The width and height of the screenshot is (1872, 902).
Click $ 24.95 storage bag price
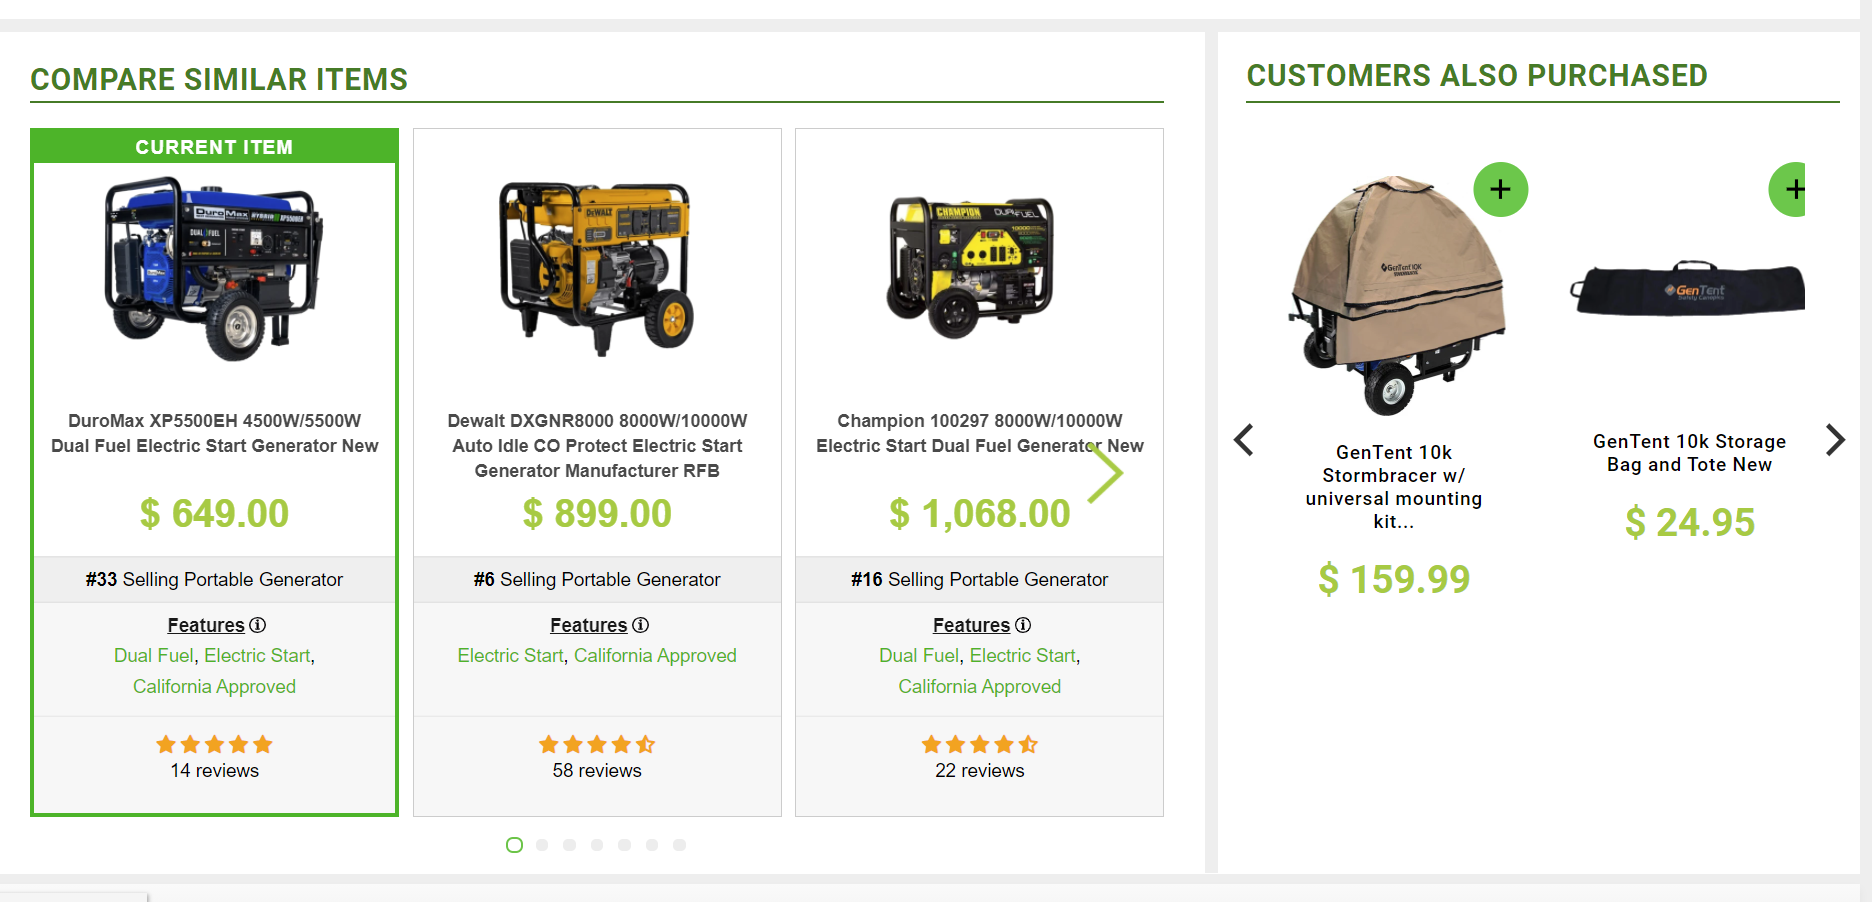point(1690,523)
